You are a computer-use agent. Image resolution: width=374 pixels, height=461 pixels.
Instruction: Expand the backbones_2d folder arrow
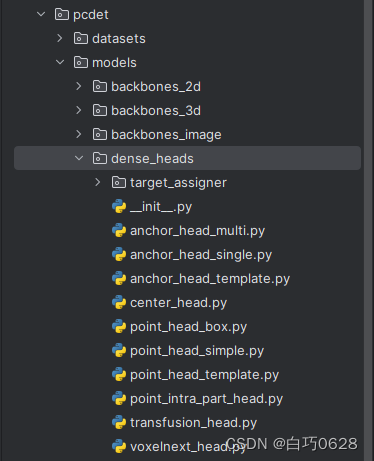point(79,86)
